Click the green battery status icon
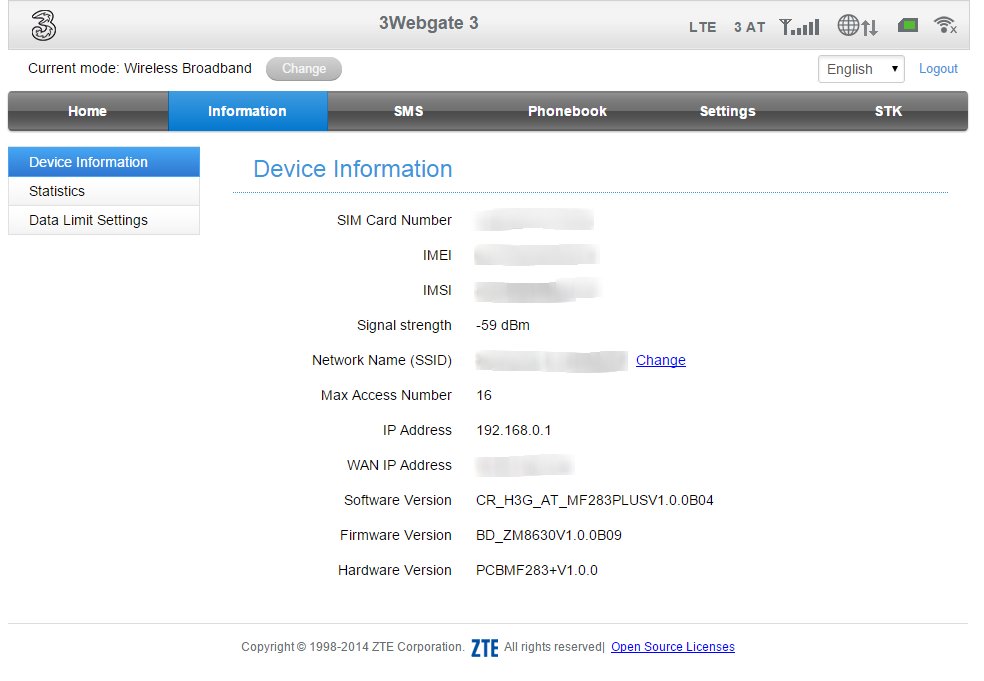 pyautogui.click(x=908, y=26)
